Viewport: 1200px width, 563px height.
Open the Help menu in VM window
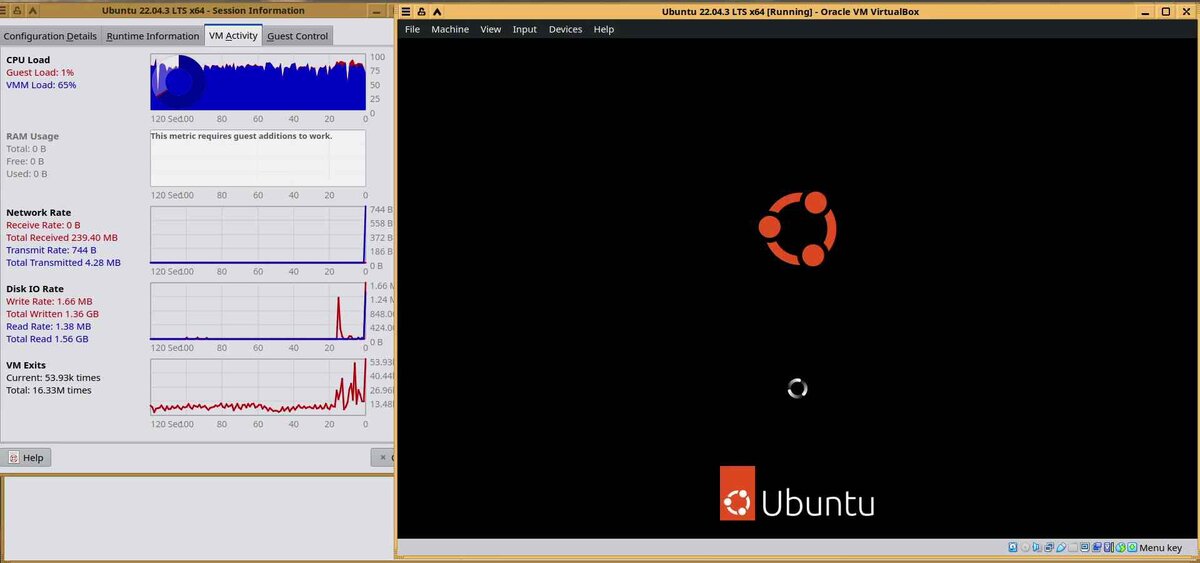(x=603, y=29)
